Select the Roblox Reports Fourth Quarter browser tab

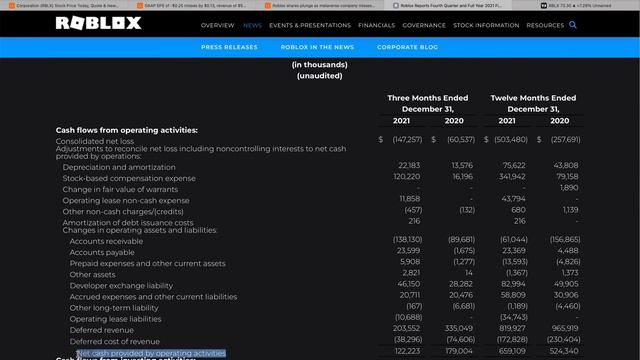click(448, 5)
